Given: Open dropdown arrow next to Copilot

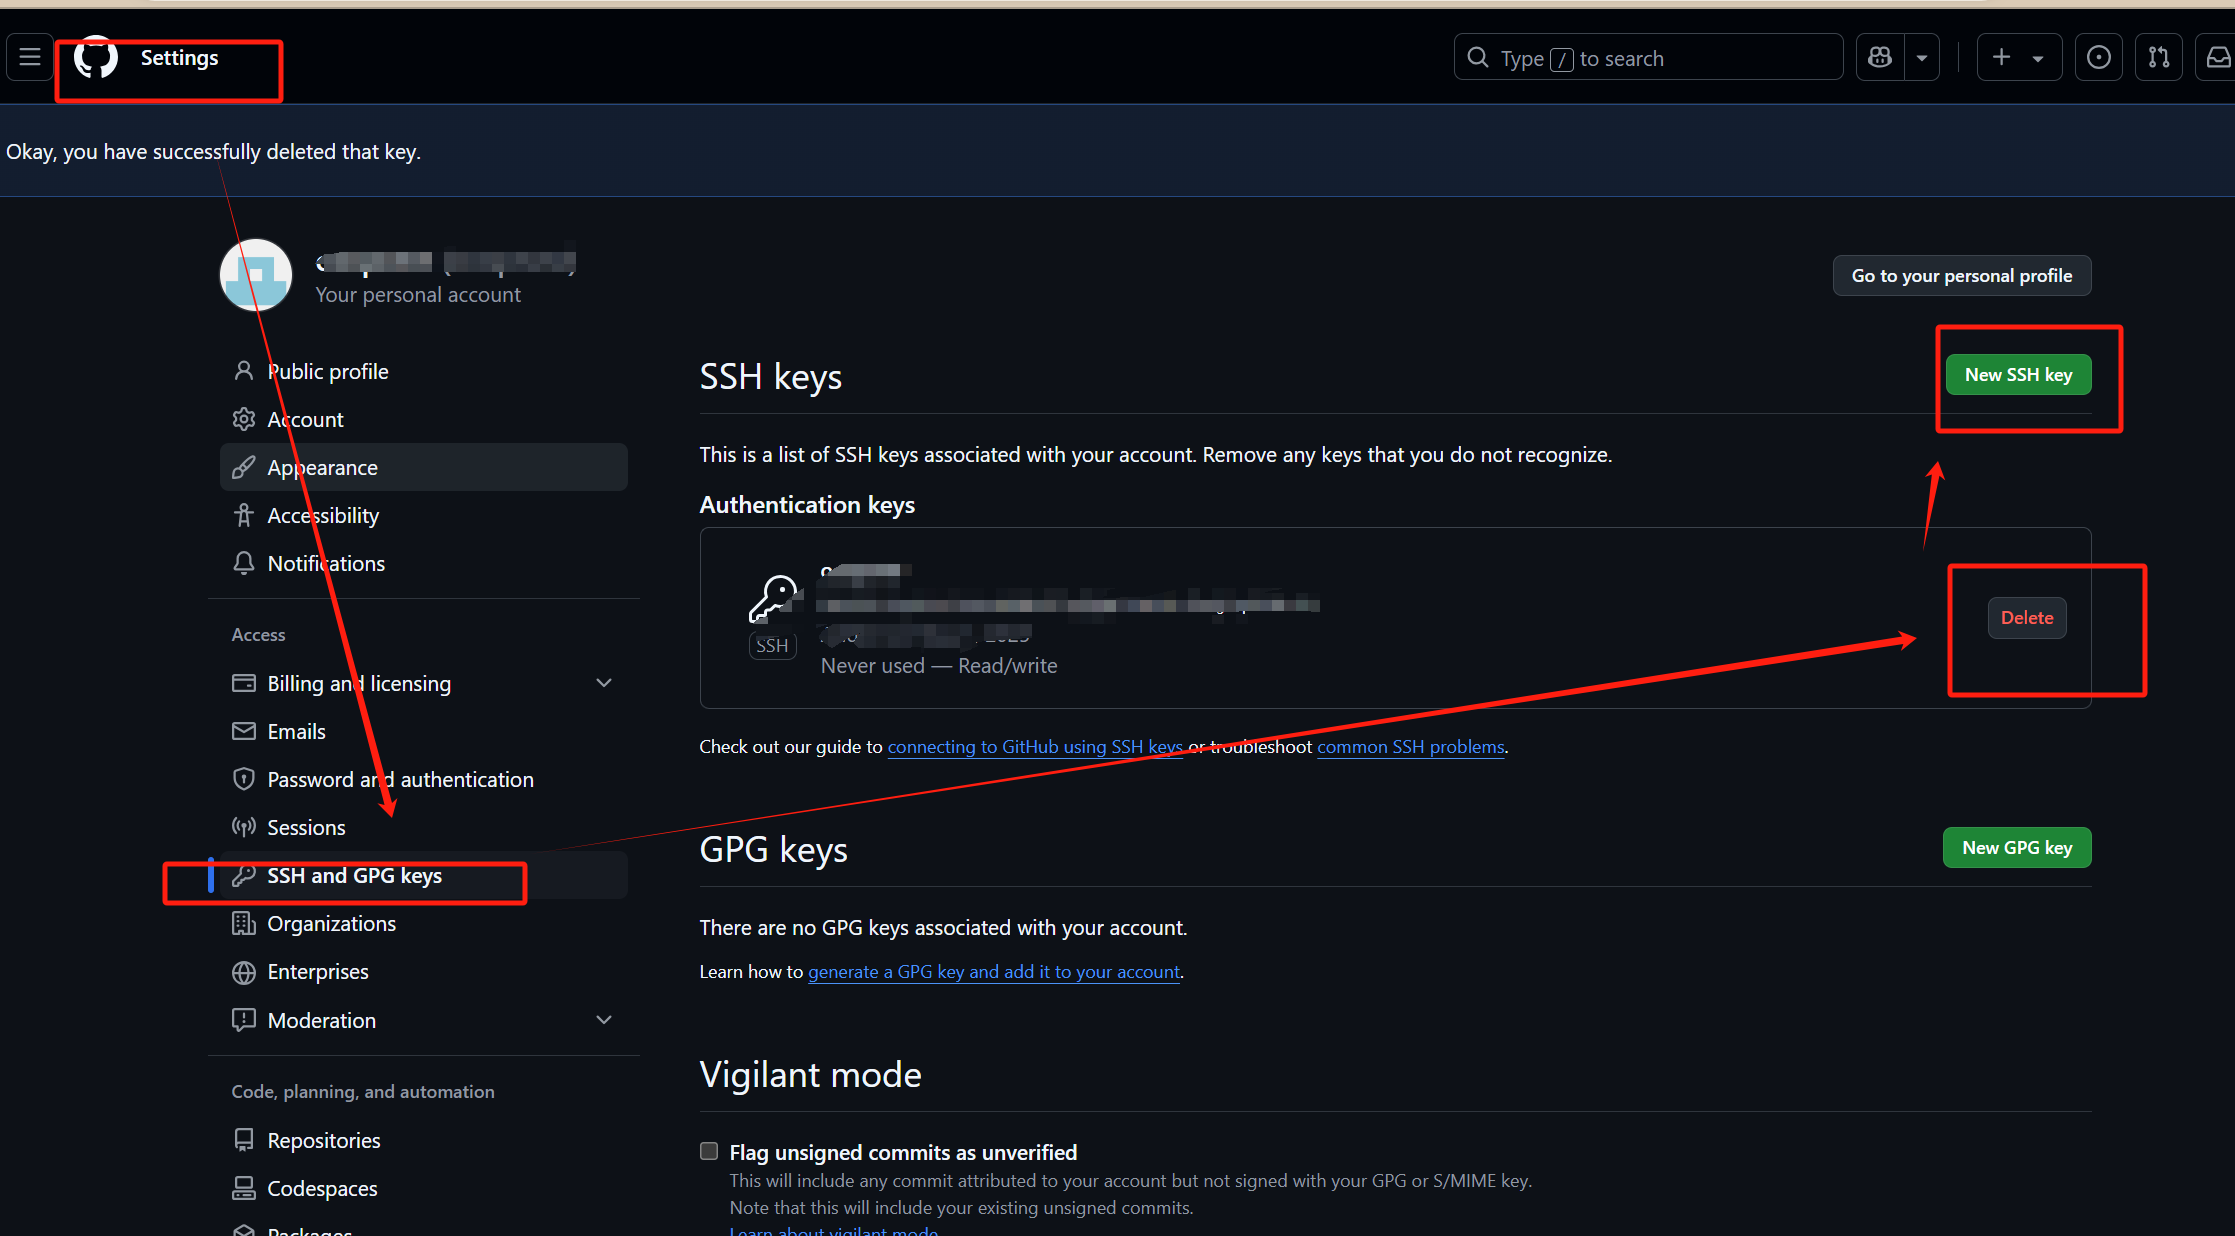Looking at the screenshot, I should point(1922,57).
